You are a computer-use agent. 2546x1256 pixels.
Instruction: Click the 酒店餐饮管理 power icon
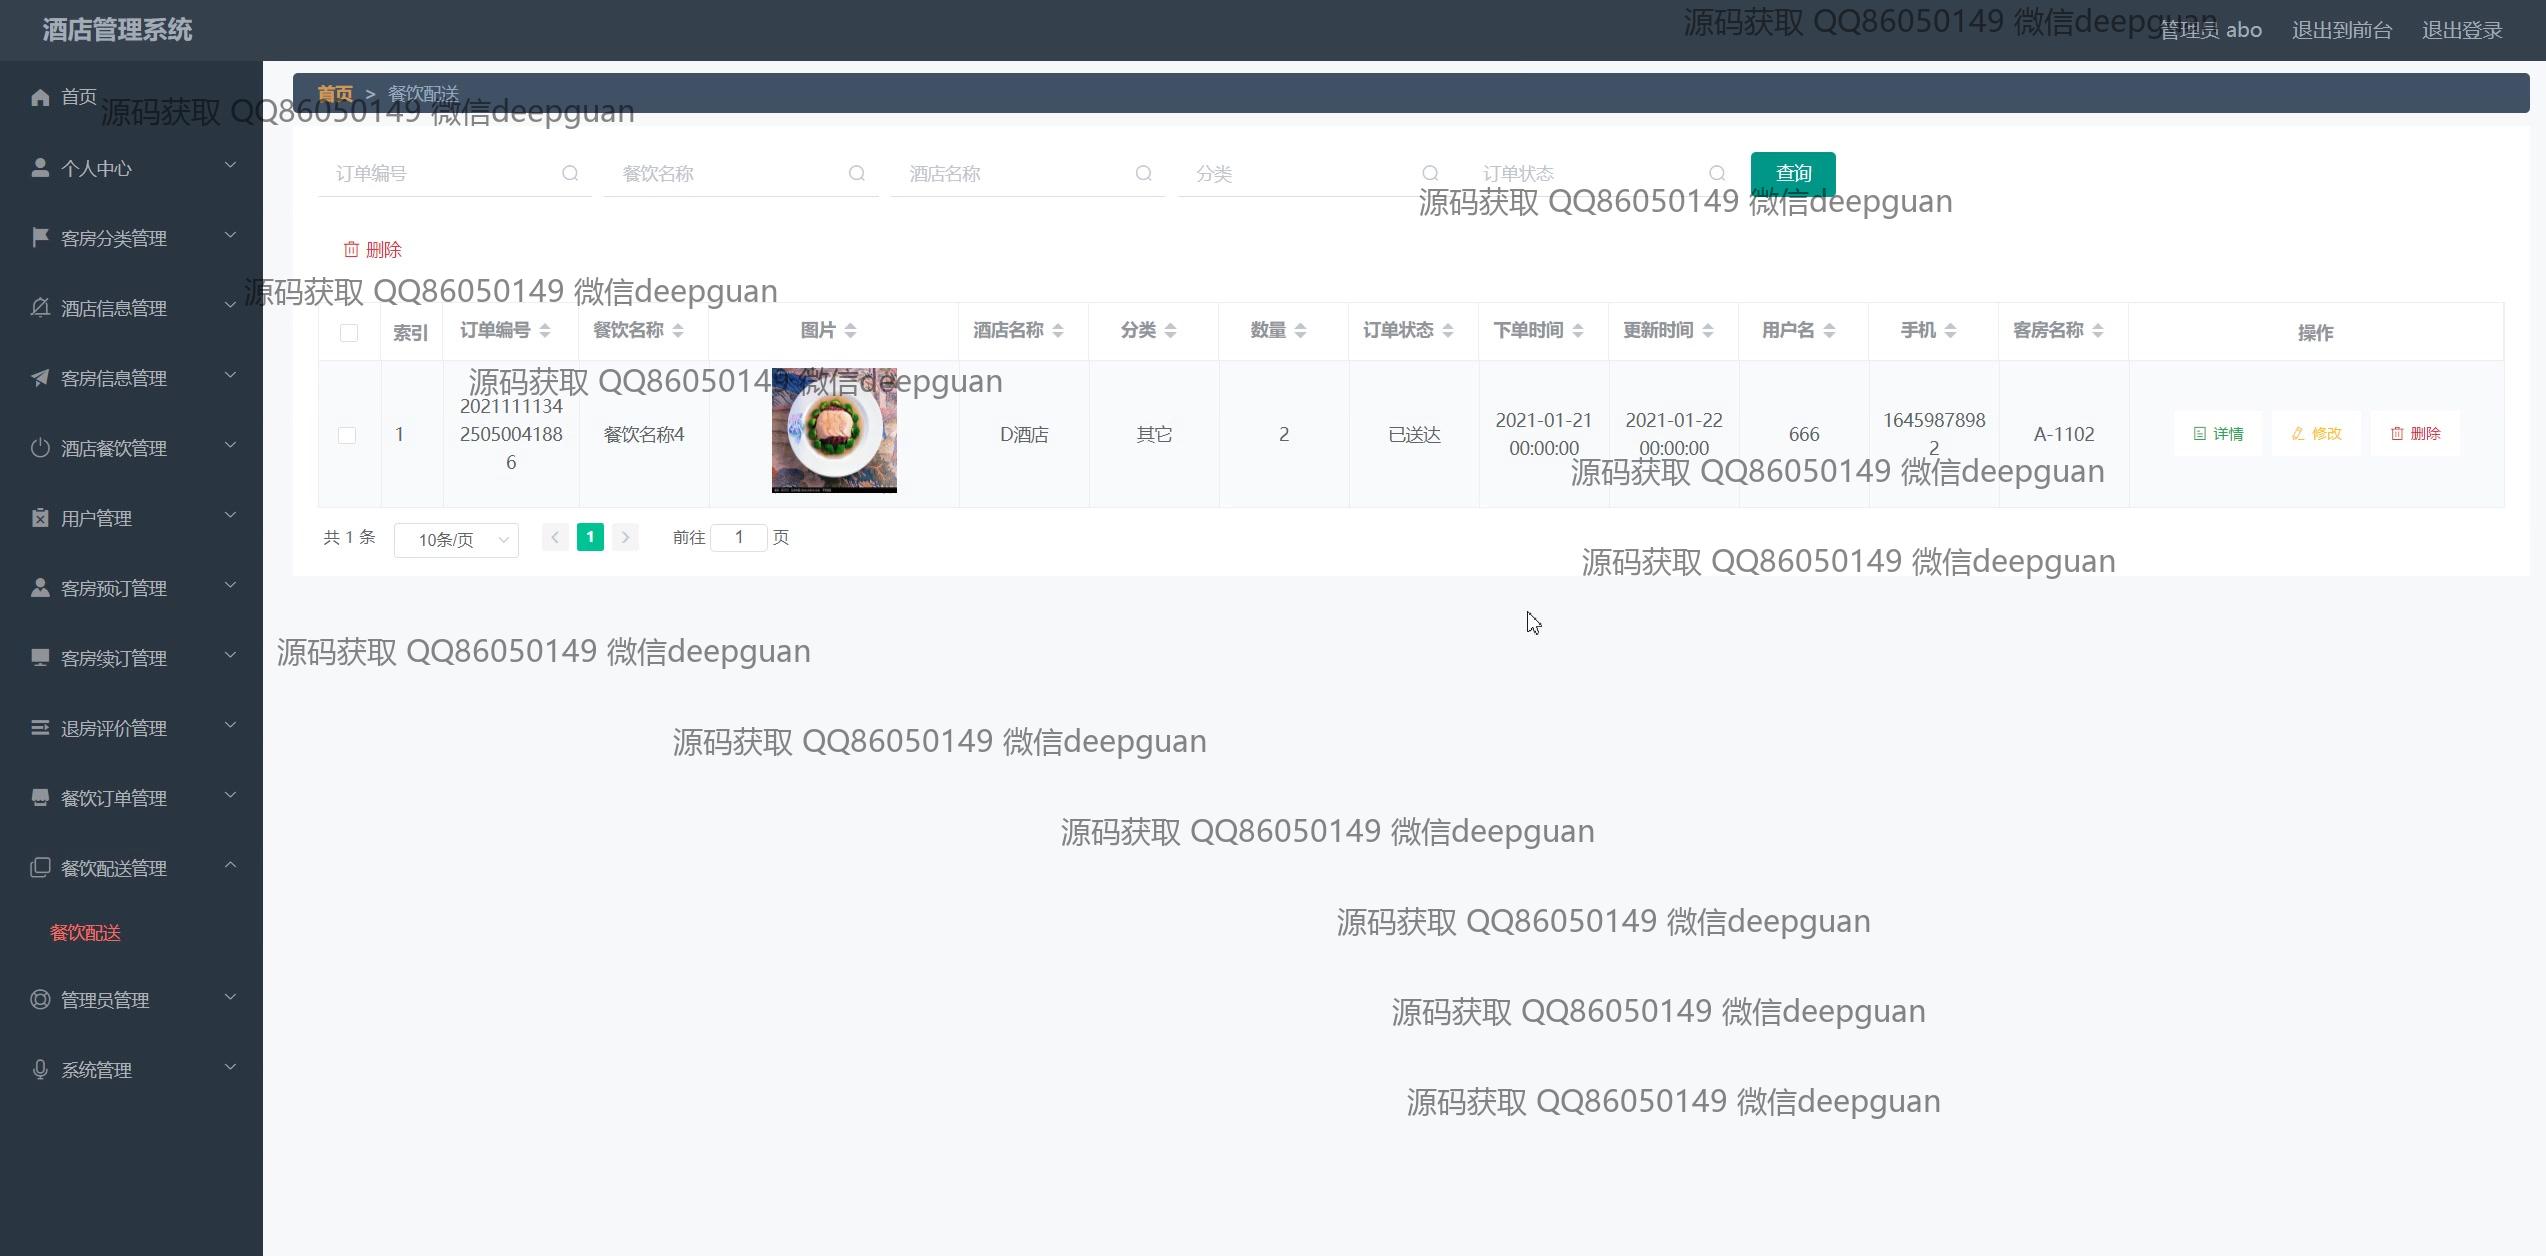(x=40, y=448)
